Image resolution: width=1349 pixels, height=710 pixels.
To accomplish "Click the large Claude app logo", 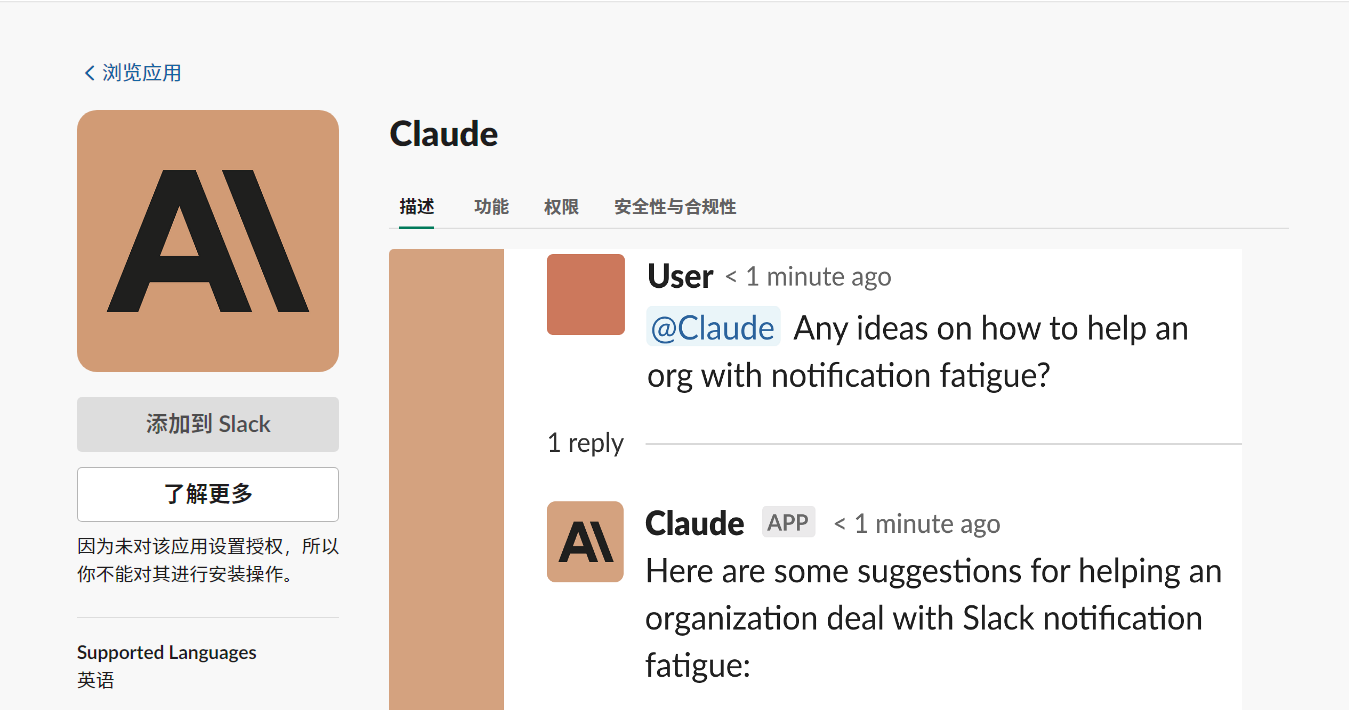I will click(208, 241).
